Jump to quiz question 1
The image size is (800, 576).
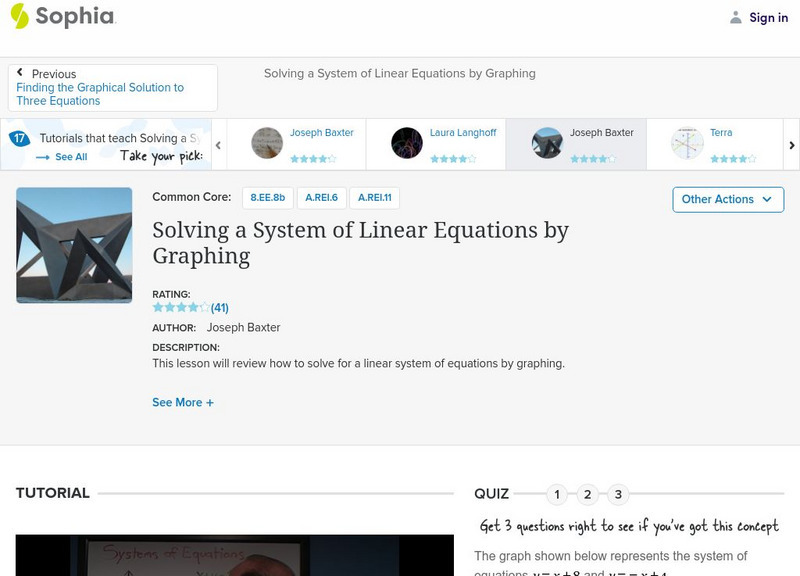(x=557, y=494)
